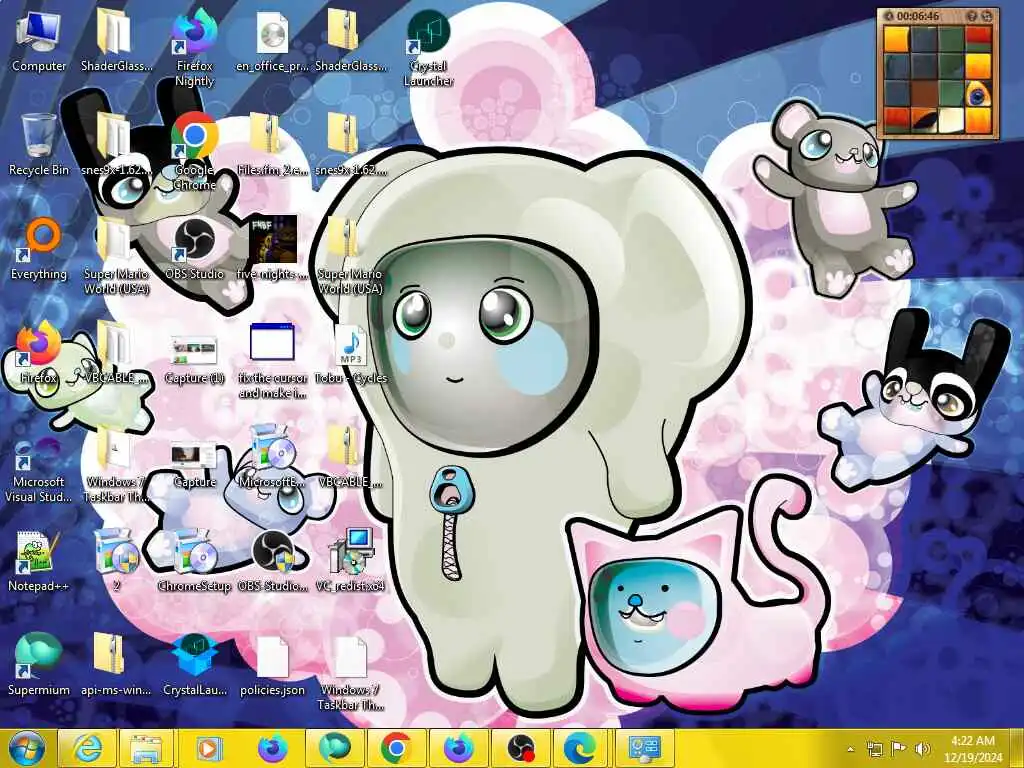Image resolution: width=1024 pixels, height=768 pixels.
Task: Select the OBS-Studio... installer file
Action: pos(272,560)
